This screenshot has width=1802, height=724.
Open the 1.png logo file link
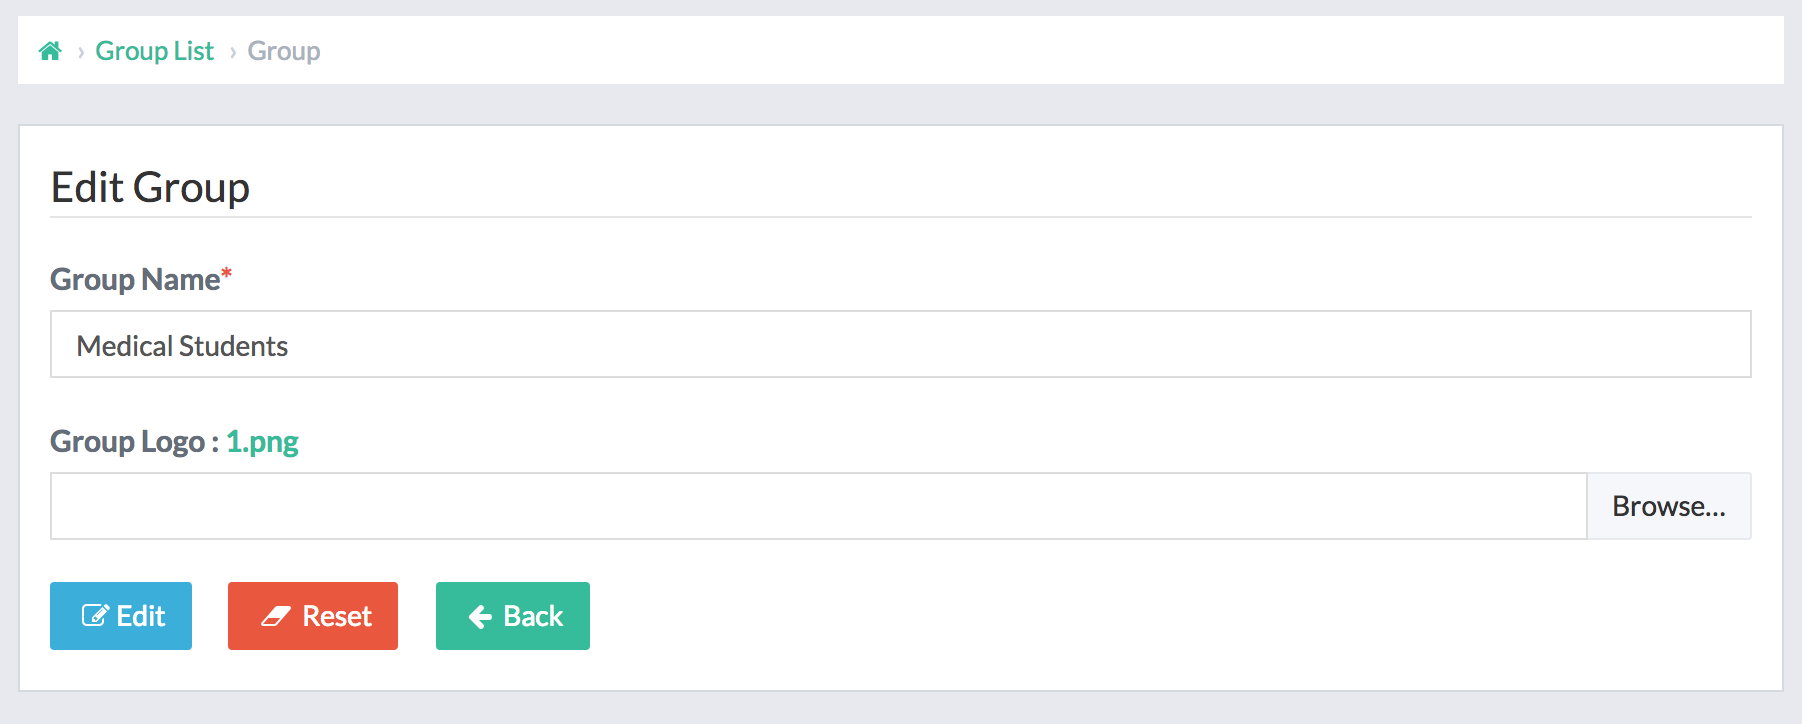tap(262, 441)
